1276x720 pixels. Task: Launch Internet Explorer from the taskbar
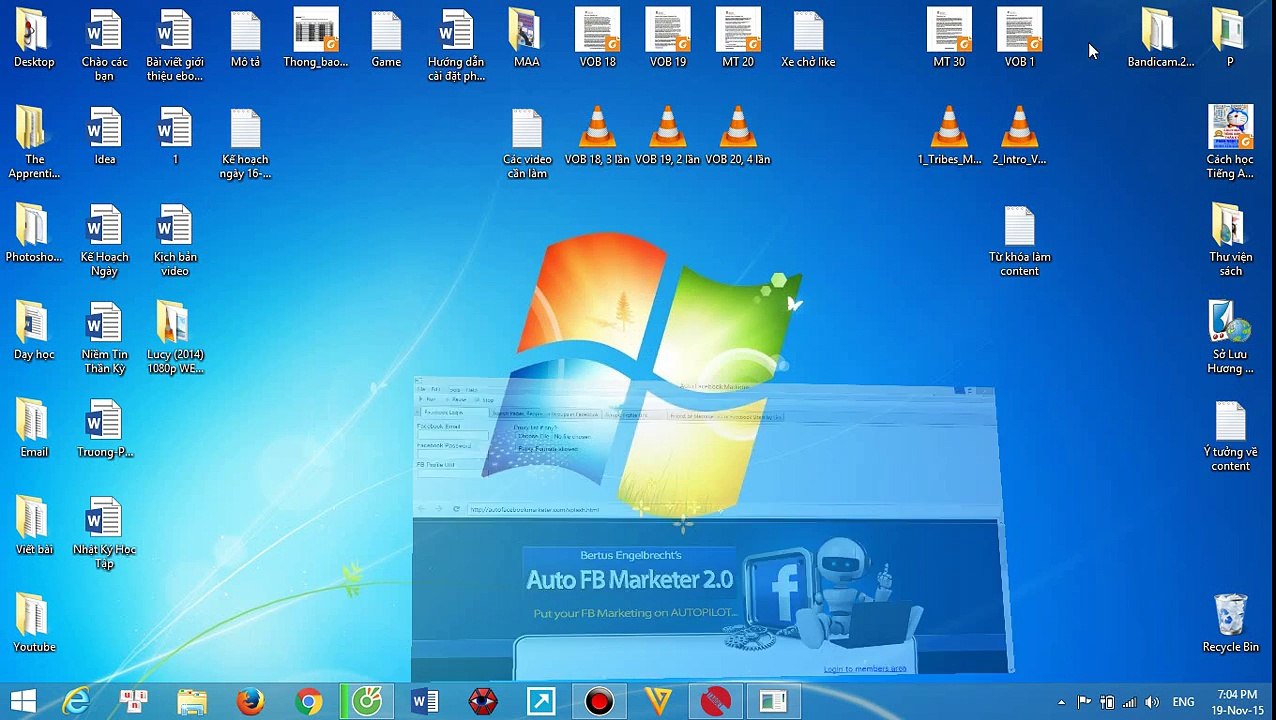[75, 702]
